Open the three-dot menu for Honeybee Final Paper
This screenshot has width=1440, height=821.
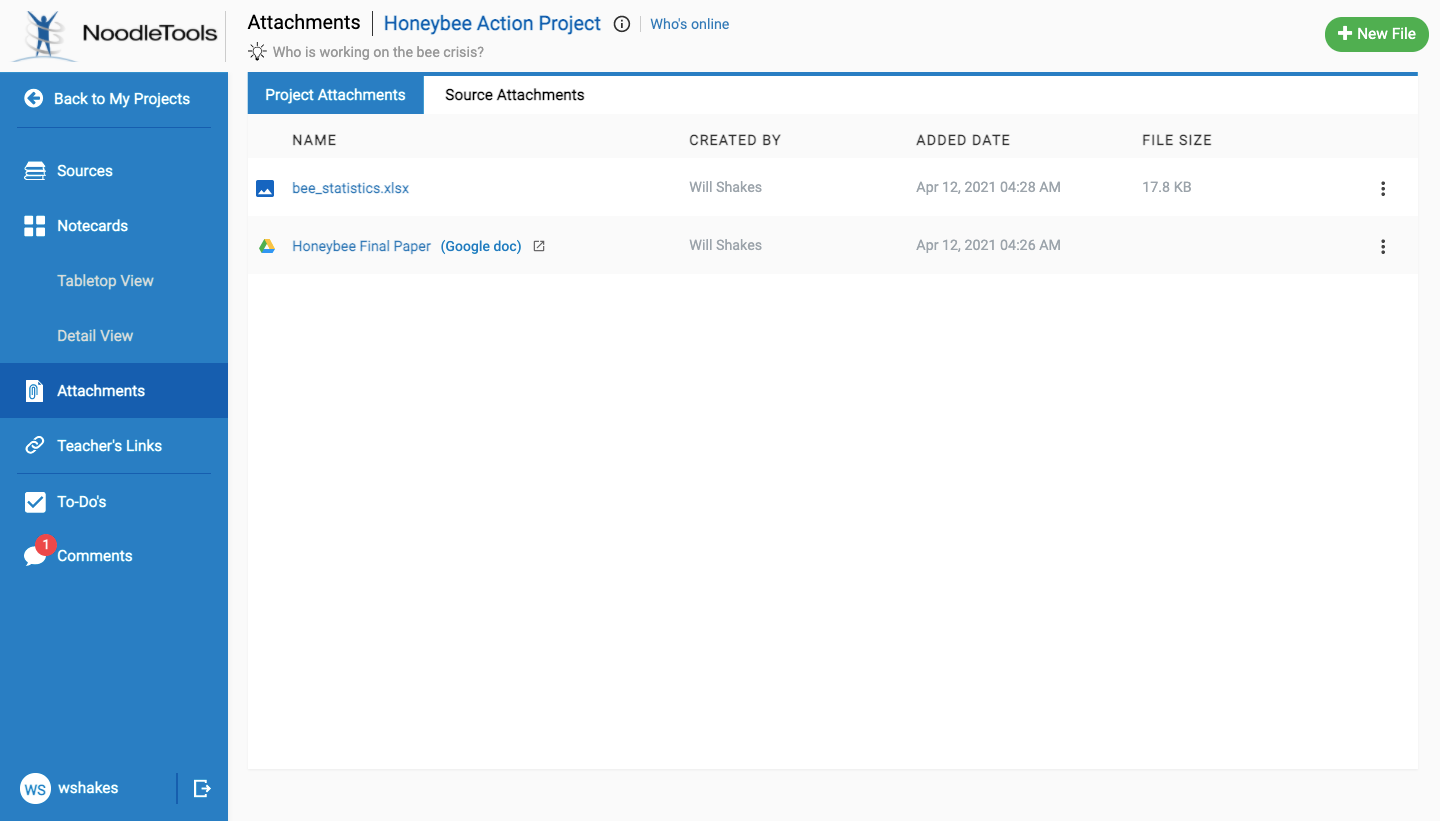pos(1382,246)
